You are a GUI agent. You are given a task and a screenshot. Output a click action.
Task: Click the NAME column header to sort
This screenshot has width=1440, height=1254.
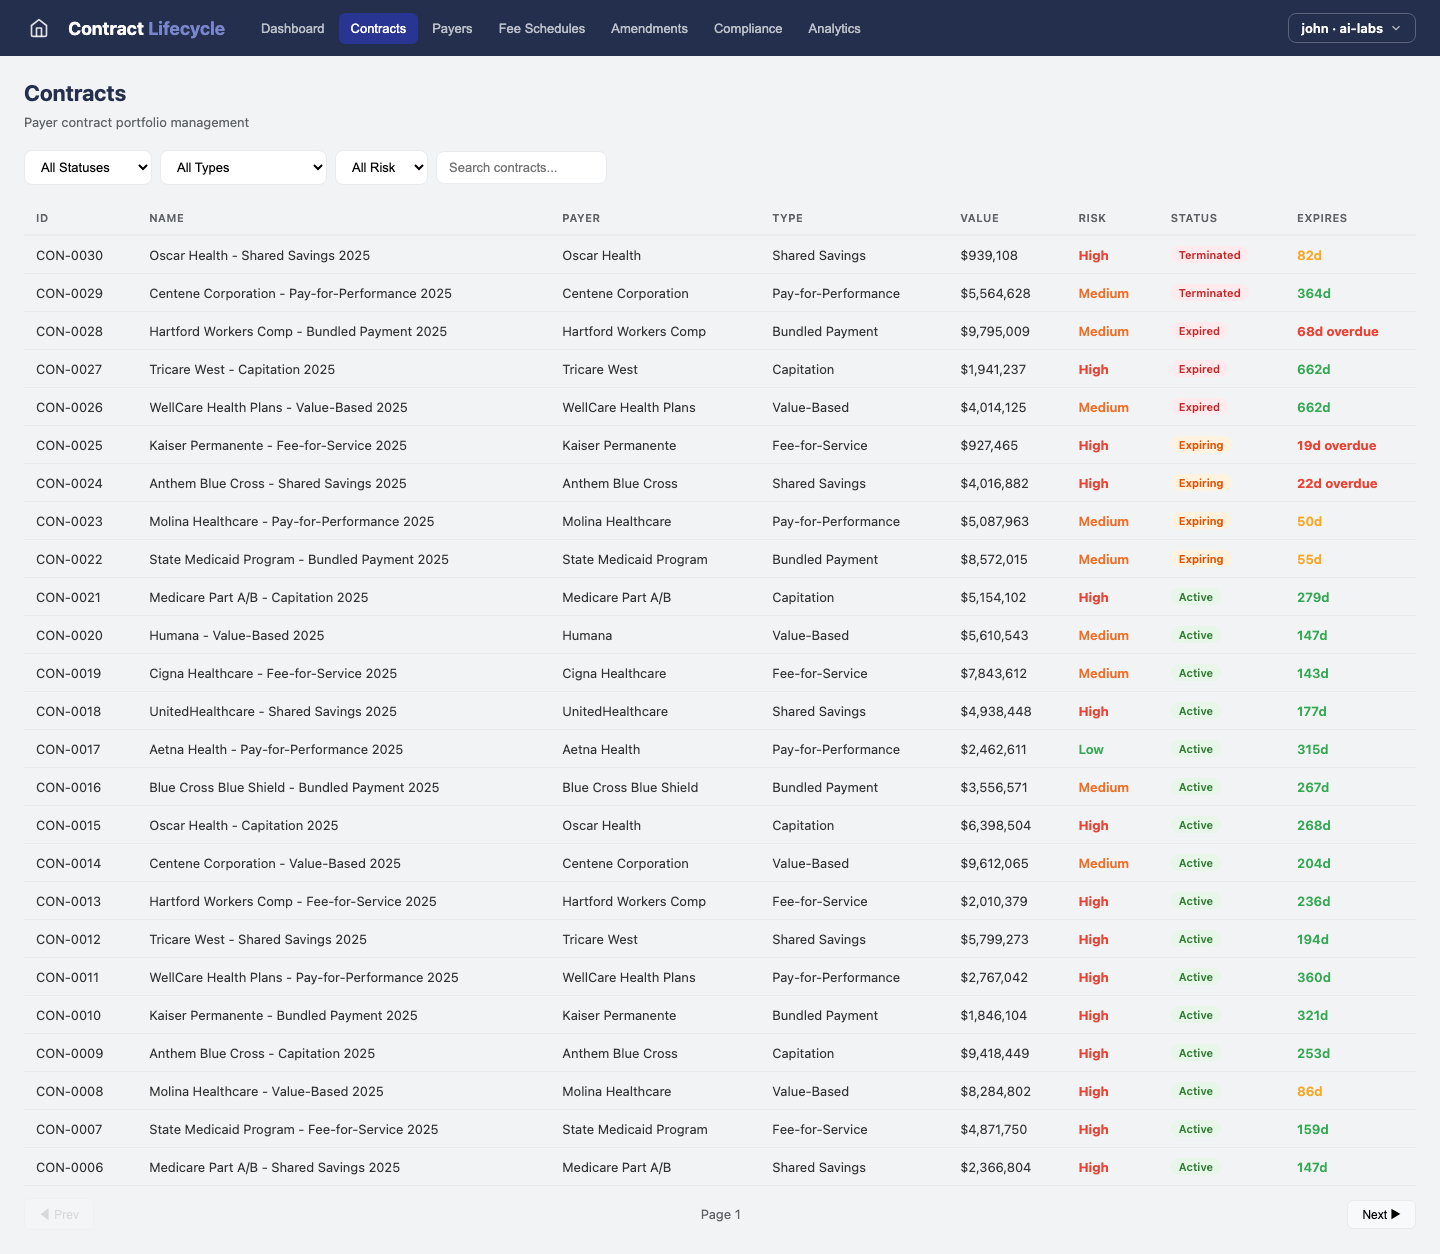[166, 218]
